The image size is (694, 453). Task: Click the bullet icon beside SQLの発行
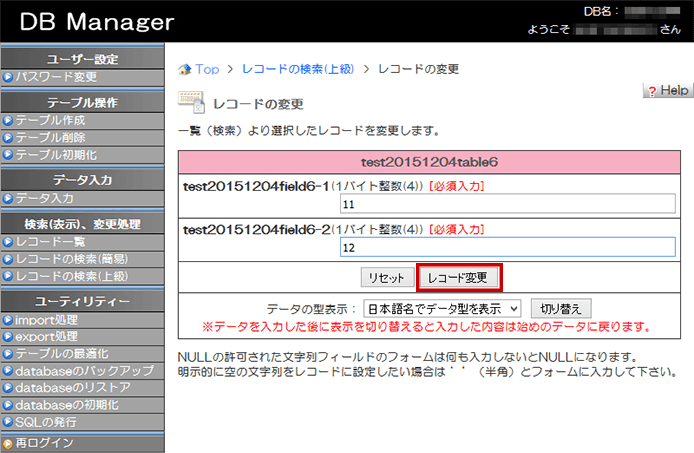[8, 422]
